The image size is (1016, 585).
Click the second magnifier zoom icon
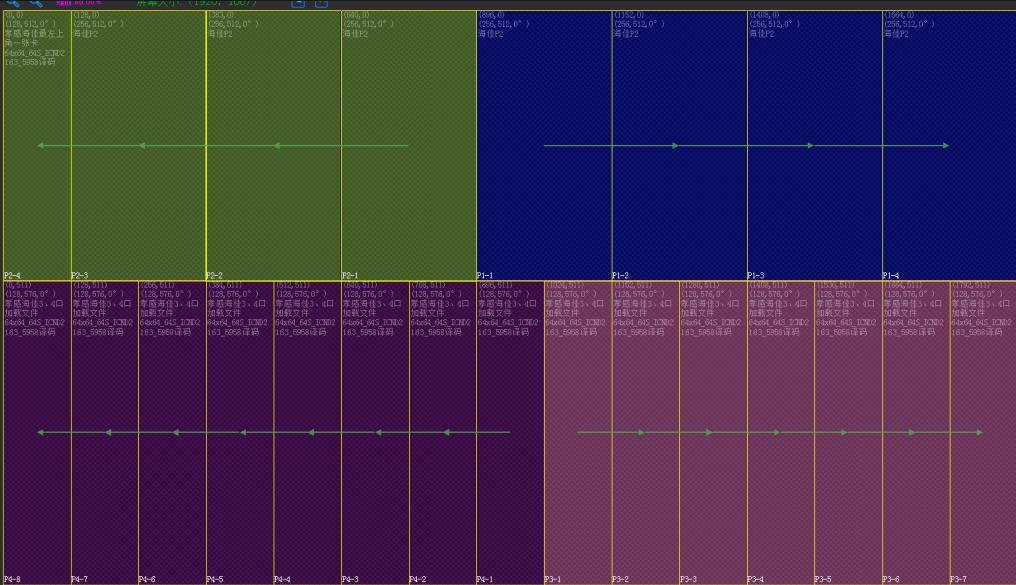36,3
